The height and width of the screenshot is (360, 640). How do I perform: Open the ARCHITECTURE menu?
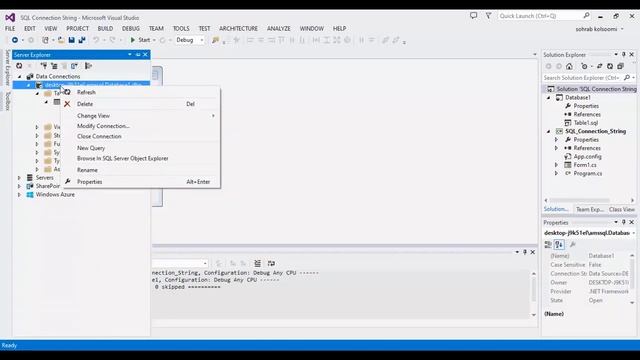(238, 29)
